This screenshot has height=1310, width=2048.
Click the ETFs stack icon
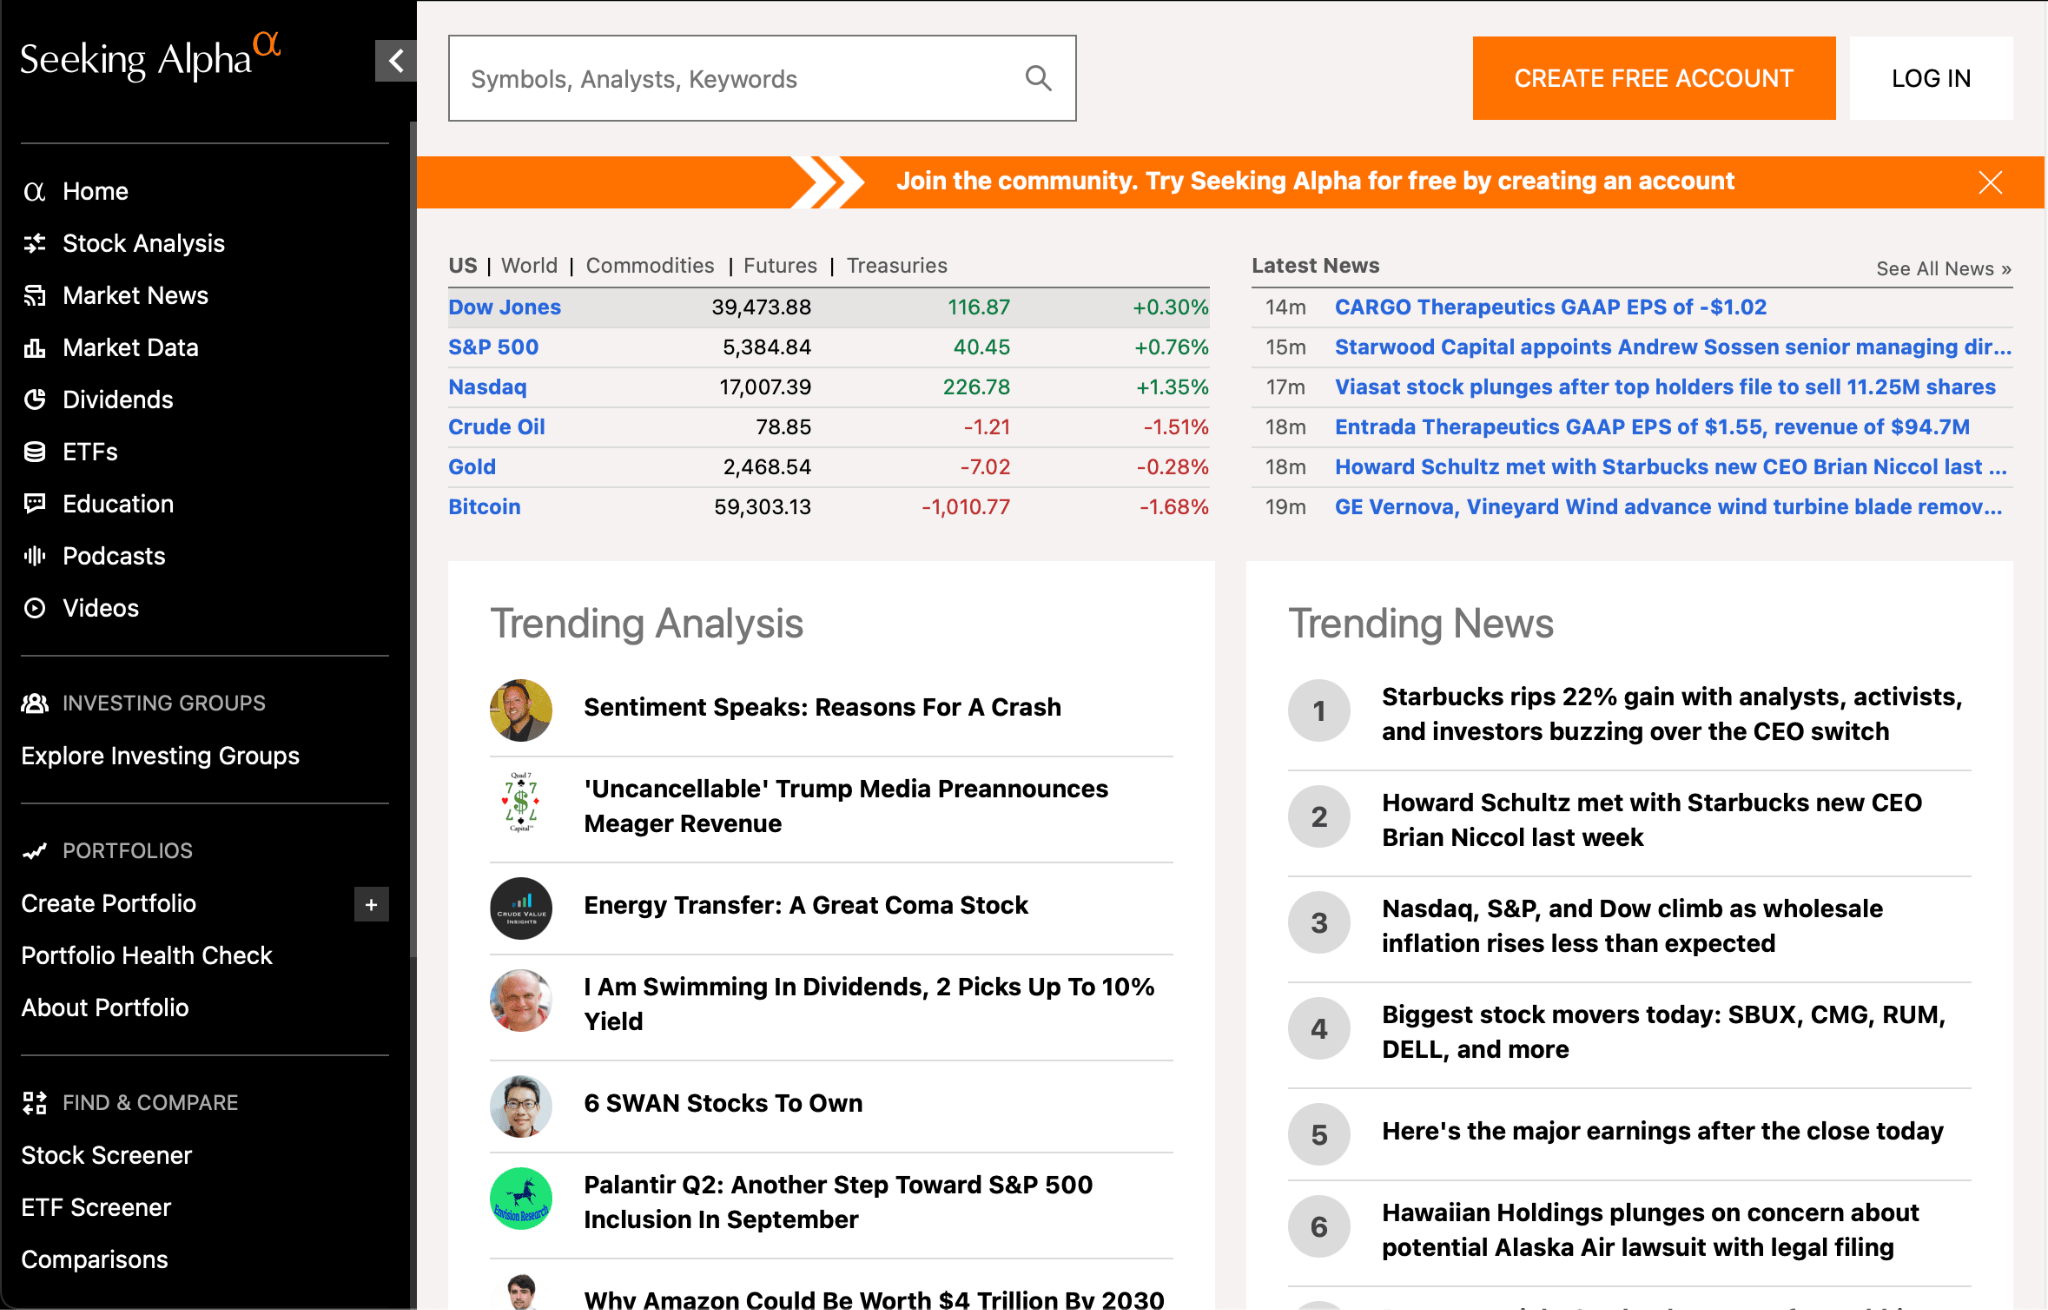35,451
